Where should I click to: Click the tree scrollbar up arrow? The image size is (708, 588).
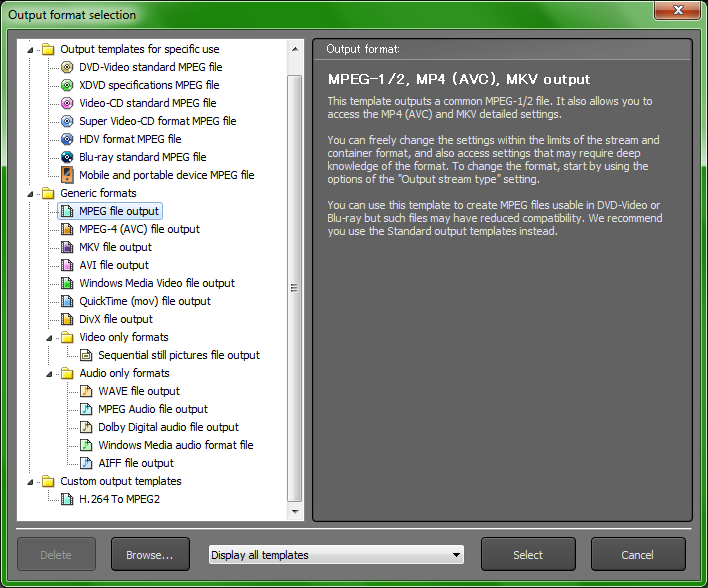pos(295,49)
